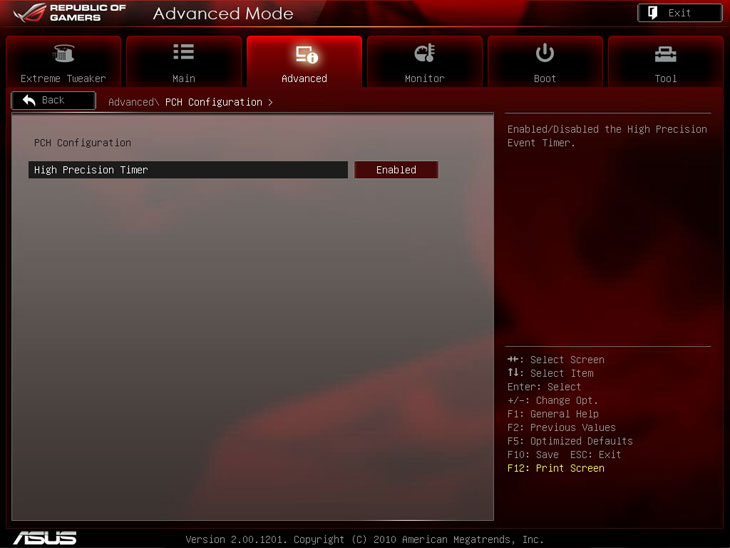Open the Enabled option dropdown
The image size is (730, 548).
pyautogui.click(x=396, y=170)
